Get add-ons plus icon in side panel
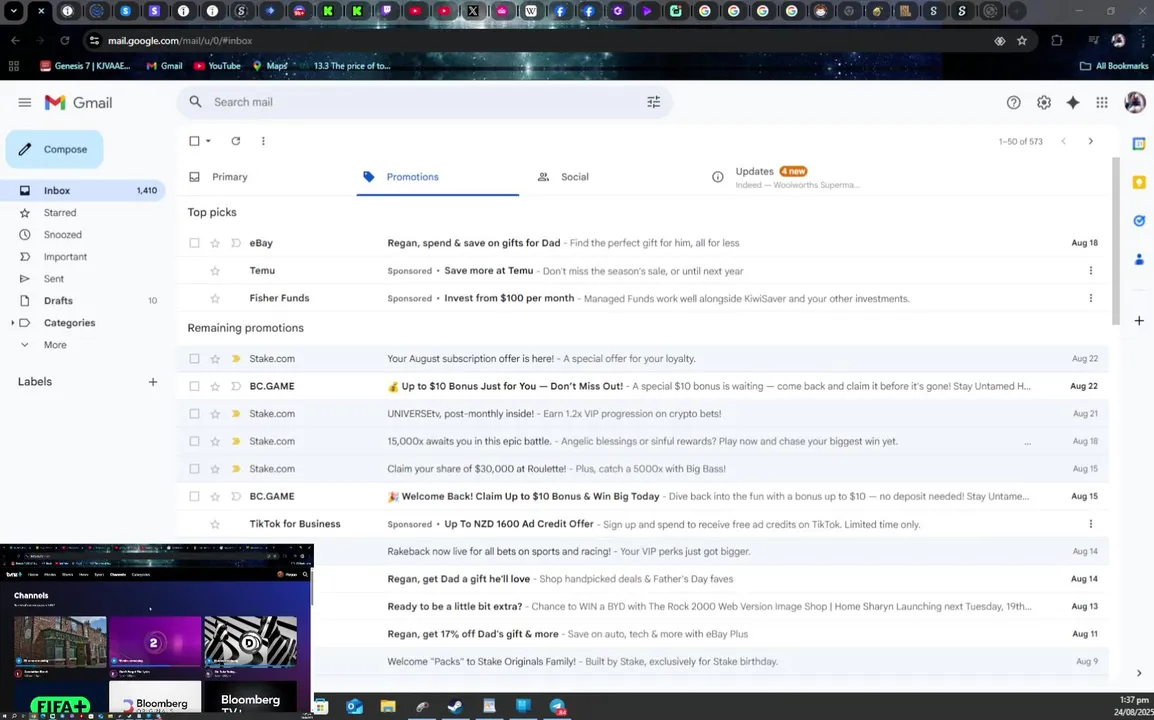Image resolution: width=1154 pixels, height=720 pixels. pyautogui.click(x=1139, y=320)
